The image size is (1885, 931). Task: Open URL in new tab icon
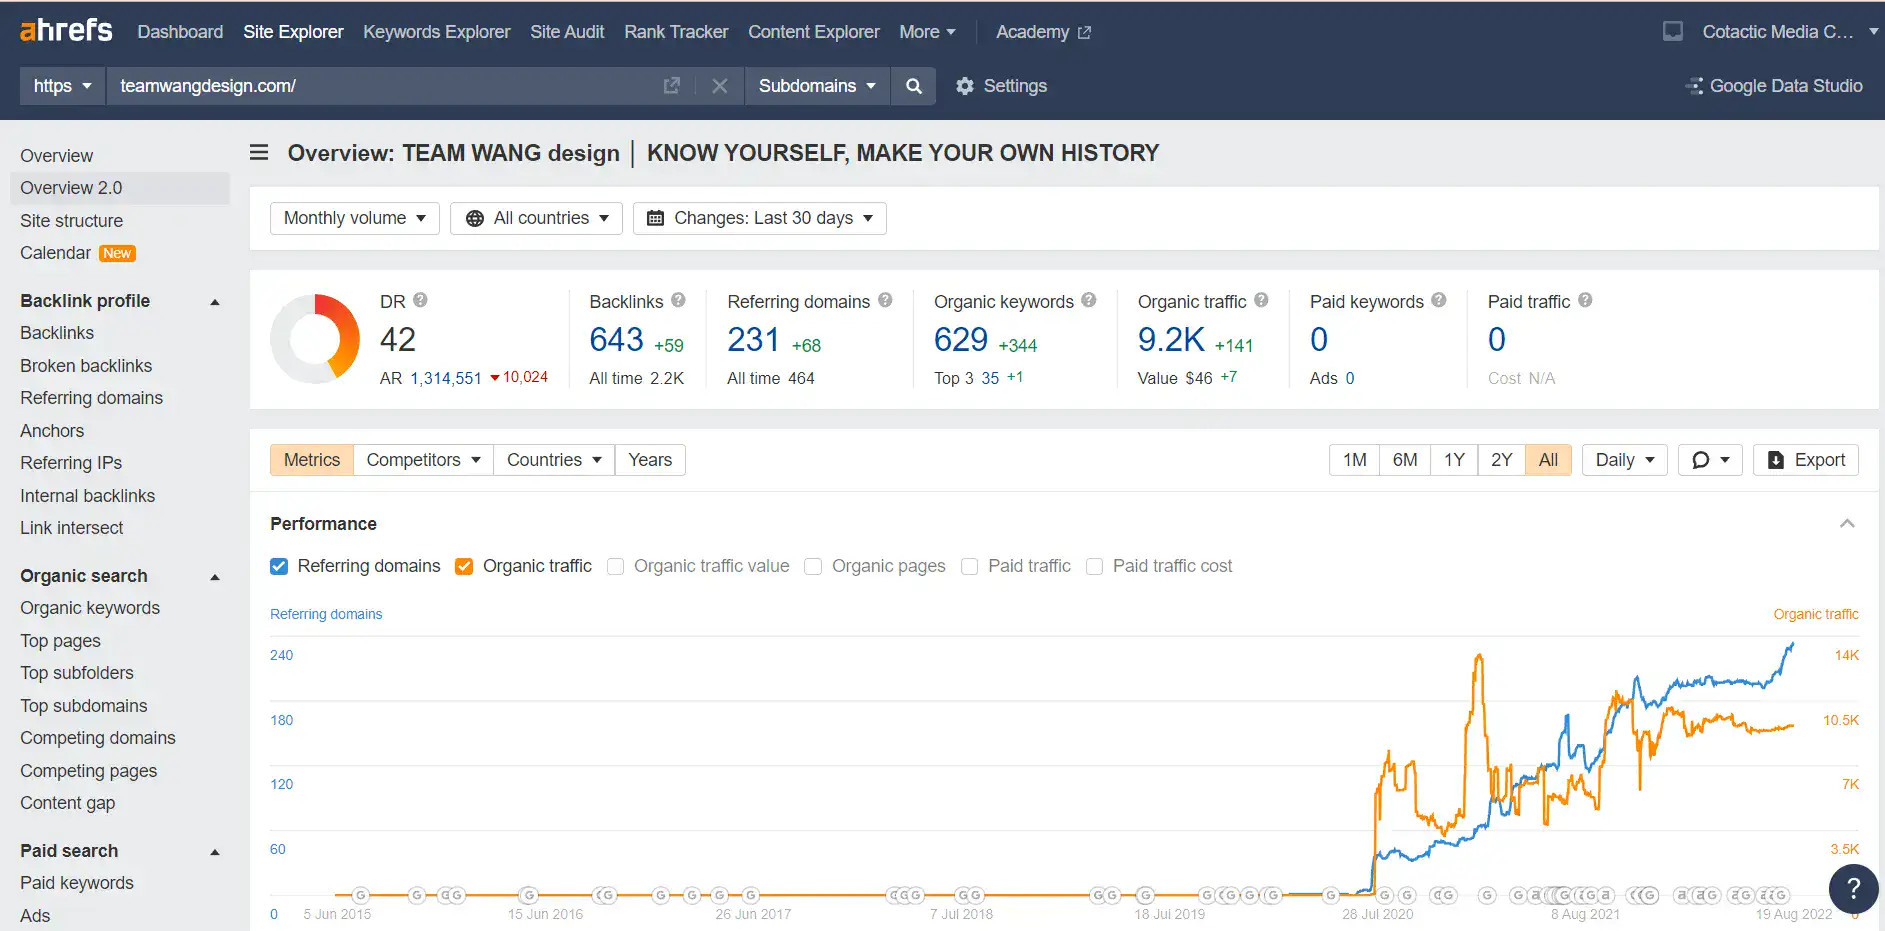(x=672, y=86)
